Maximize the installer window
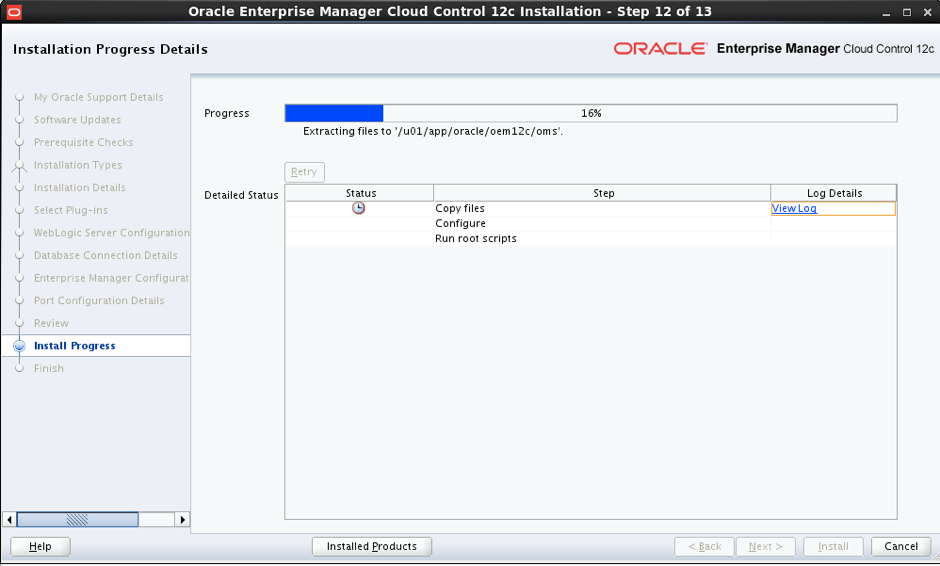 pos(906,12)
